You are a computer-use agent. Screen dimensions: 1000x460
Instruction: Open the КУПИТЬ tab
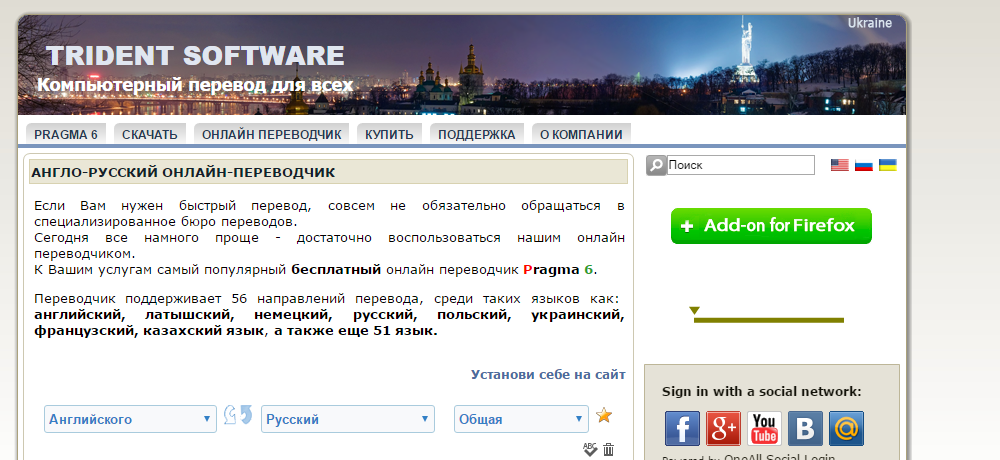389,135
